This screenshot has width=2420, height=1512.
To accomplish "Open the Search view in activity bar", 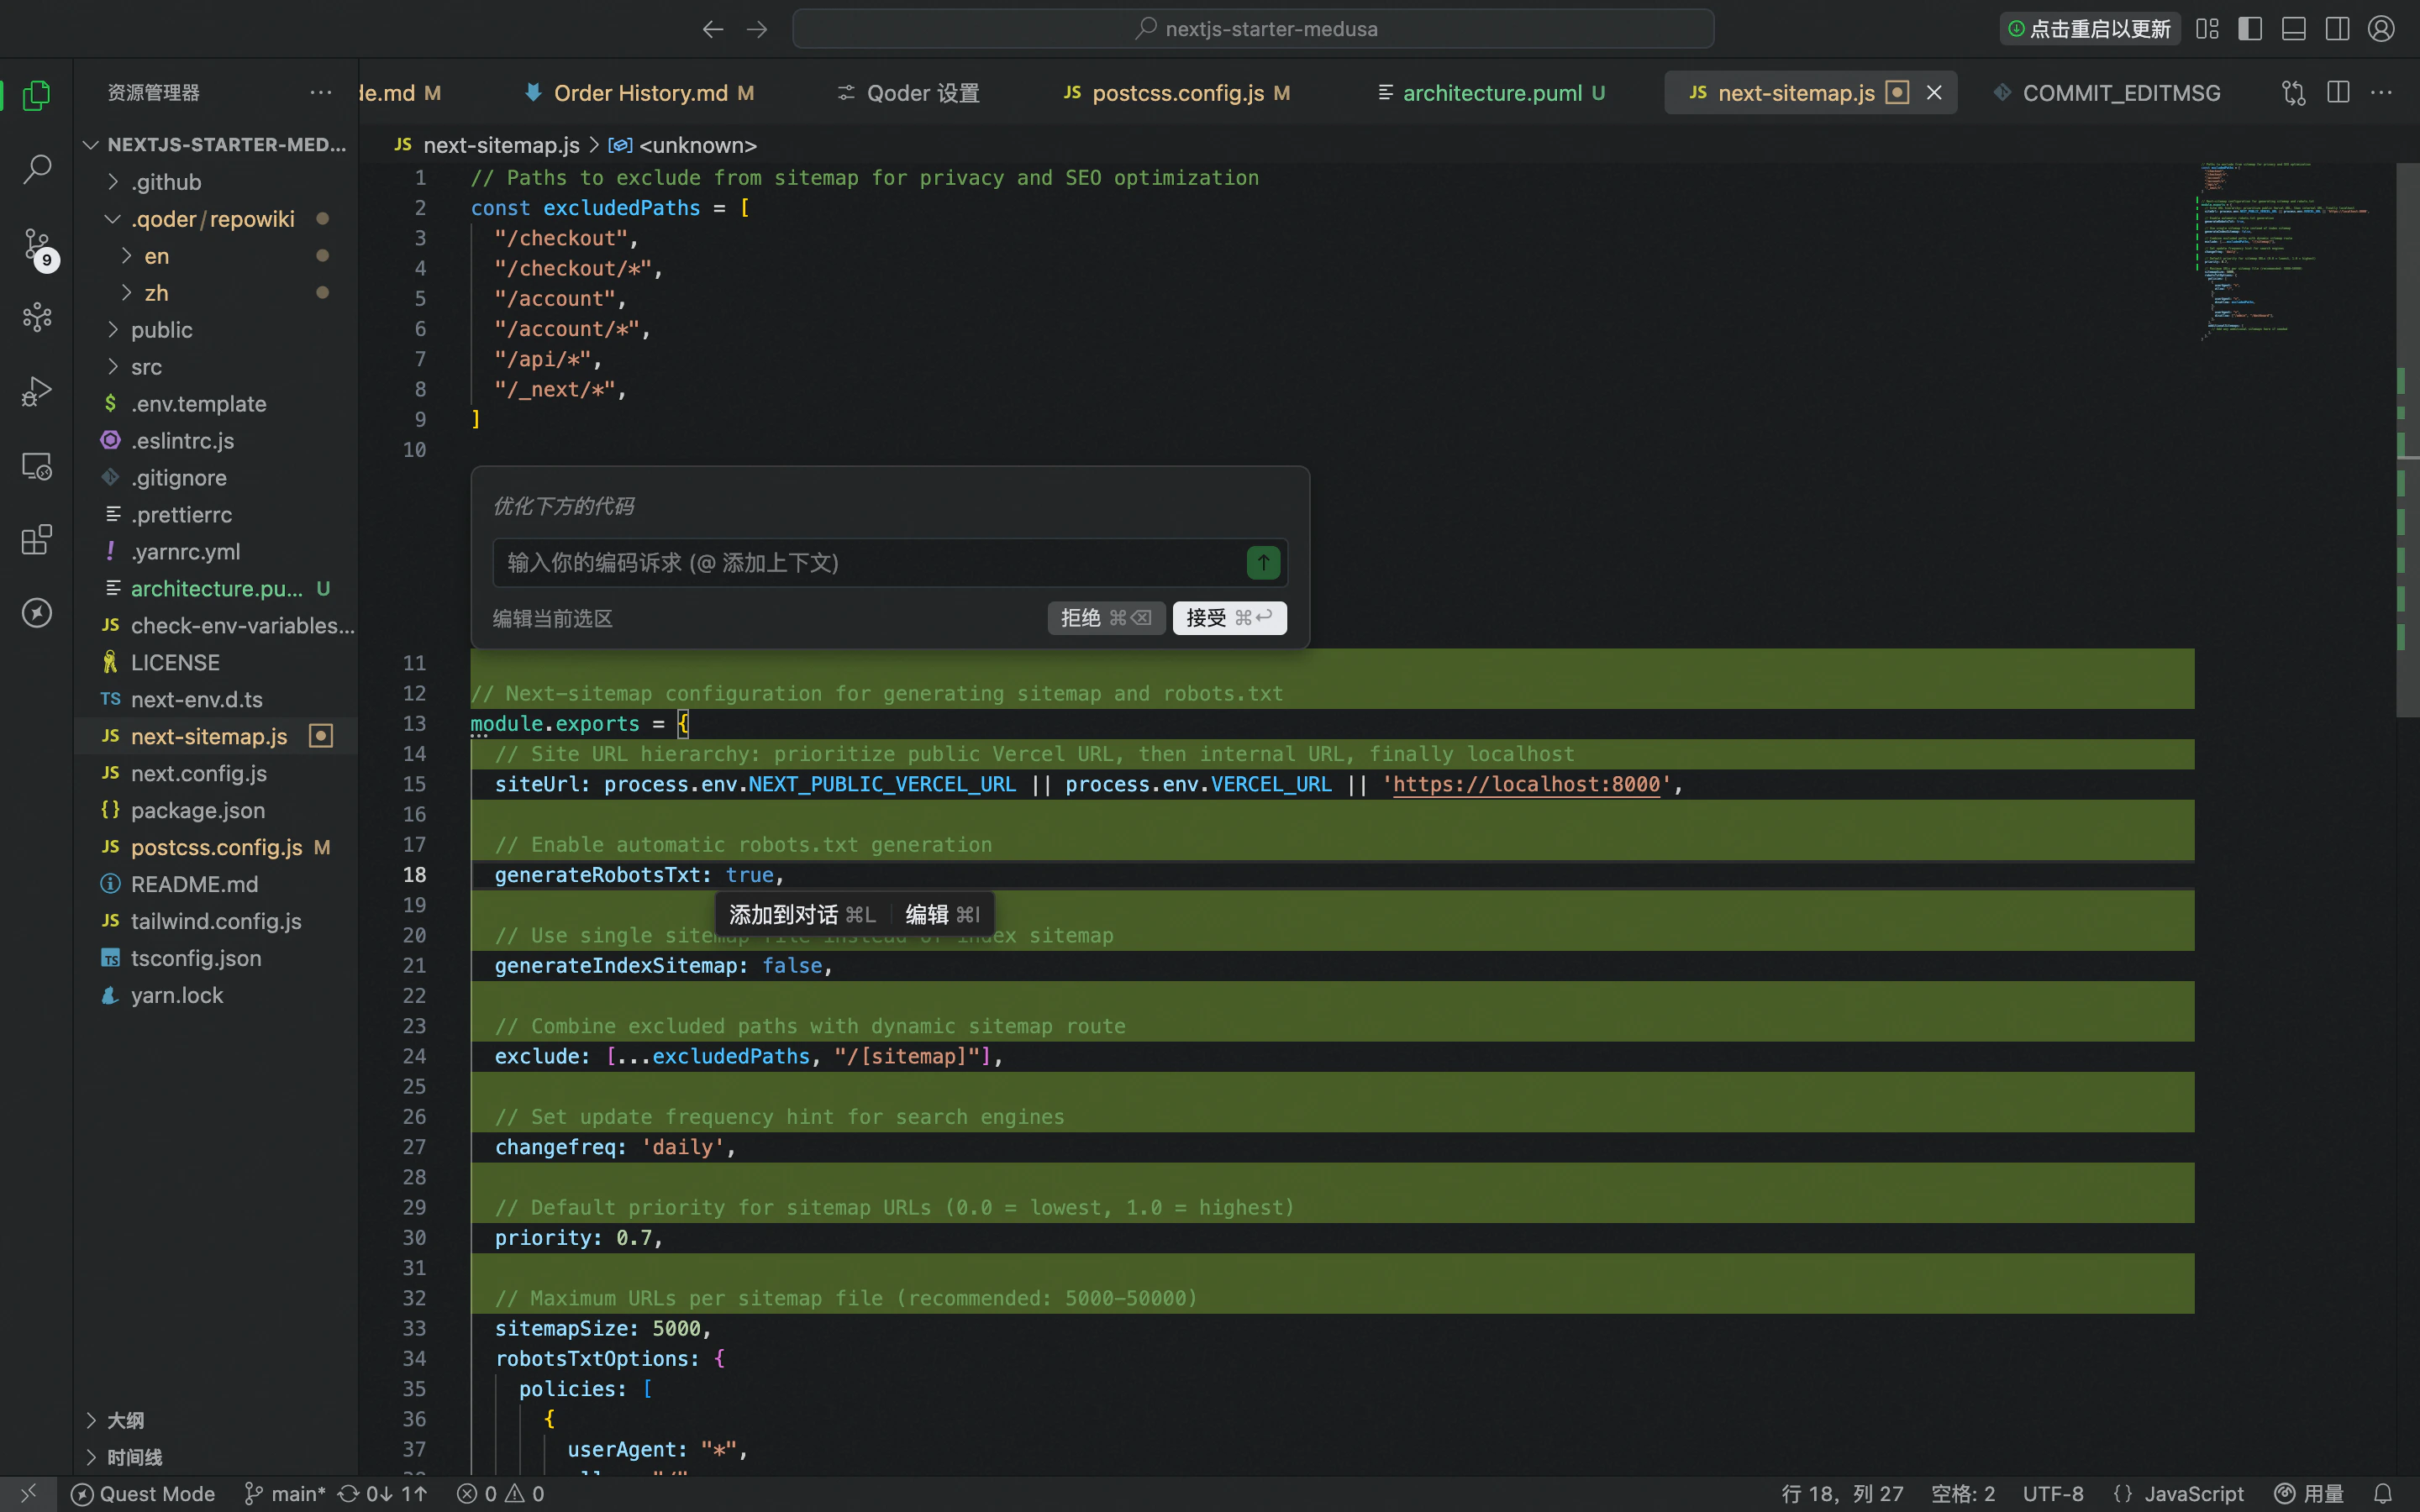I will coord(37,169).
